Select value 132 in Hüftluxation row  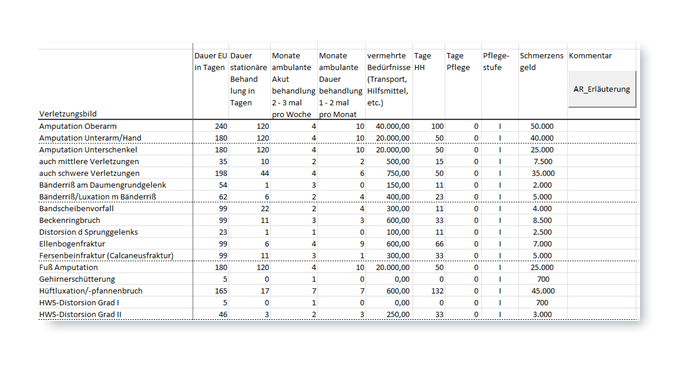click(x=437, y=291)
